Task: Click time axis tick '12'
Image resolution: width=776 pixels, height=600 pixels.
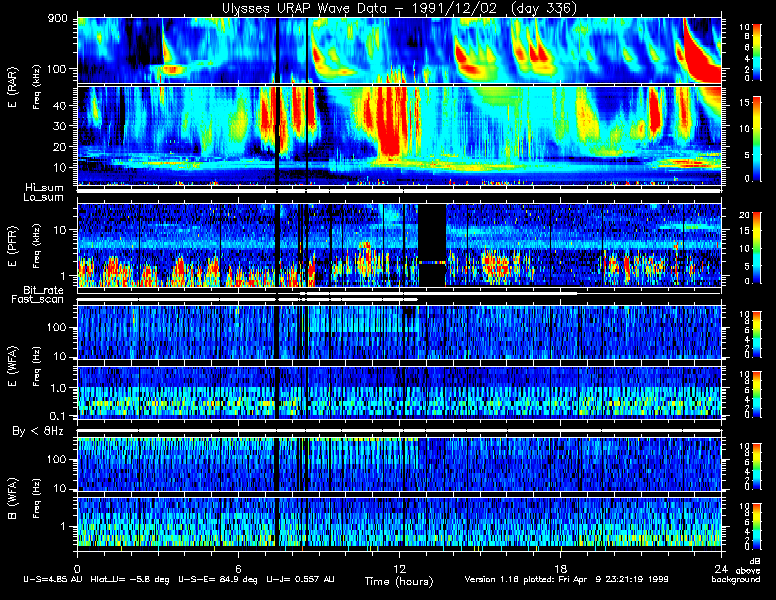Action: click(399, 568)
